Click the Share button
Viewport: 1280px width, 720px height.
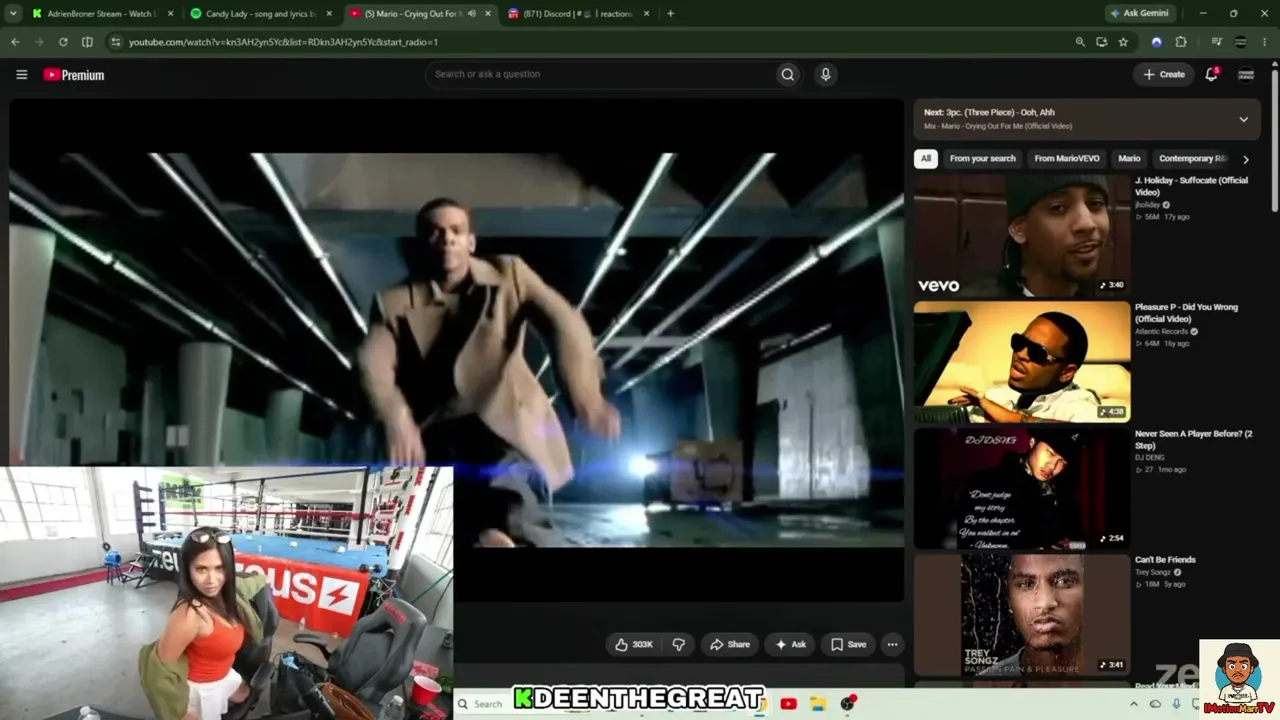click(x=730, y=644)
